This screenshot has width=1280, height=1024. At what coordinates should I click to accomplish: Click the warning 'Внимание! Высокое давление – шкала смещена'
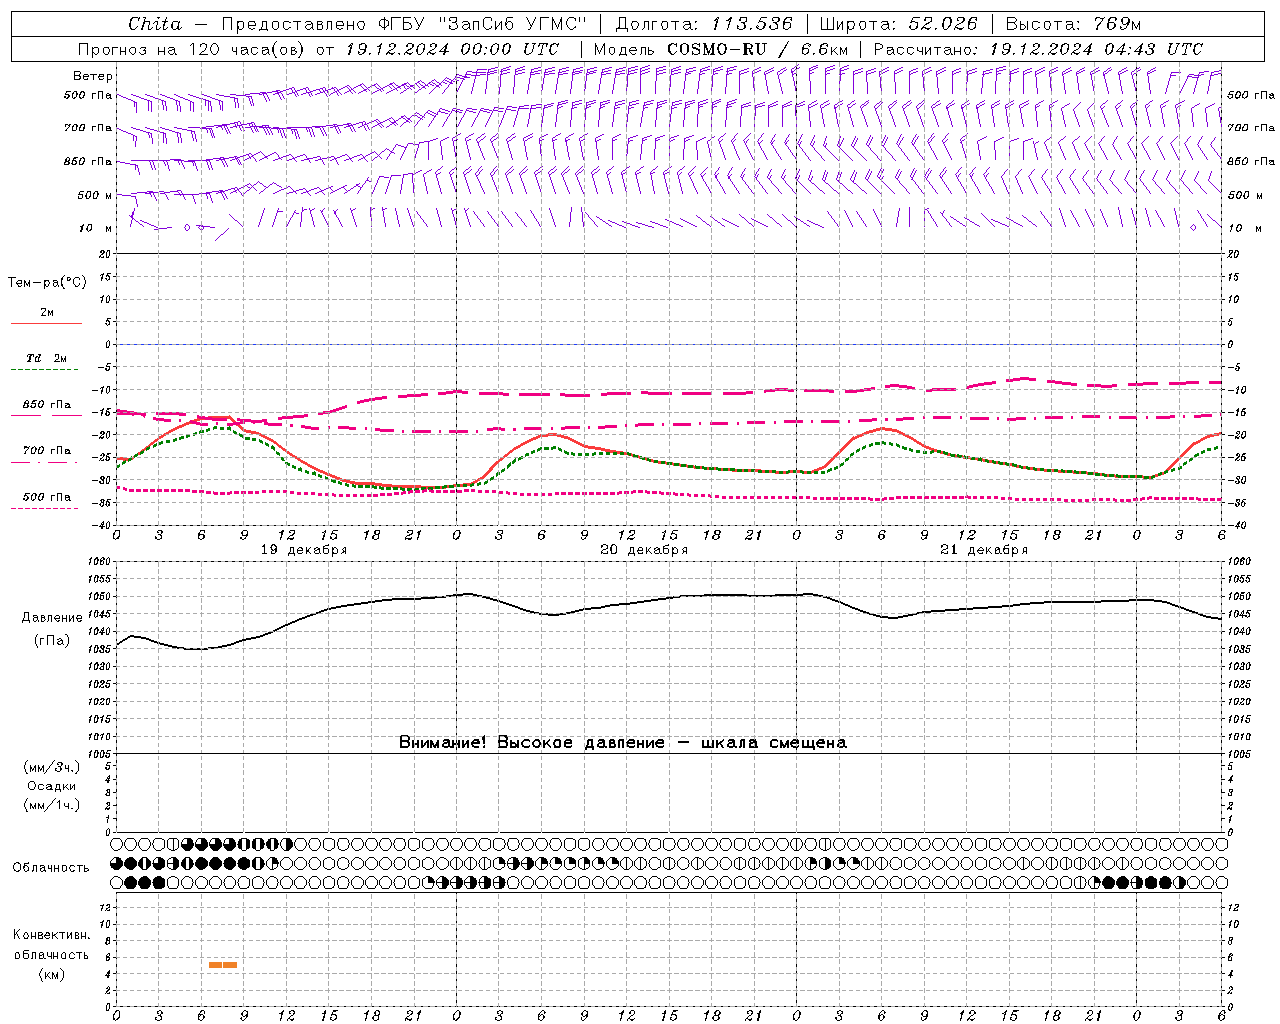click(x=622, y=743)
